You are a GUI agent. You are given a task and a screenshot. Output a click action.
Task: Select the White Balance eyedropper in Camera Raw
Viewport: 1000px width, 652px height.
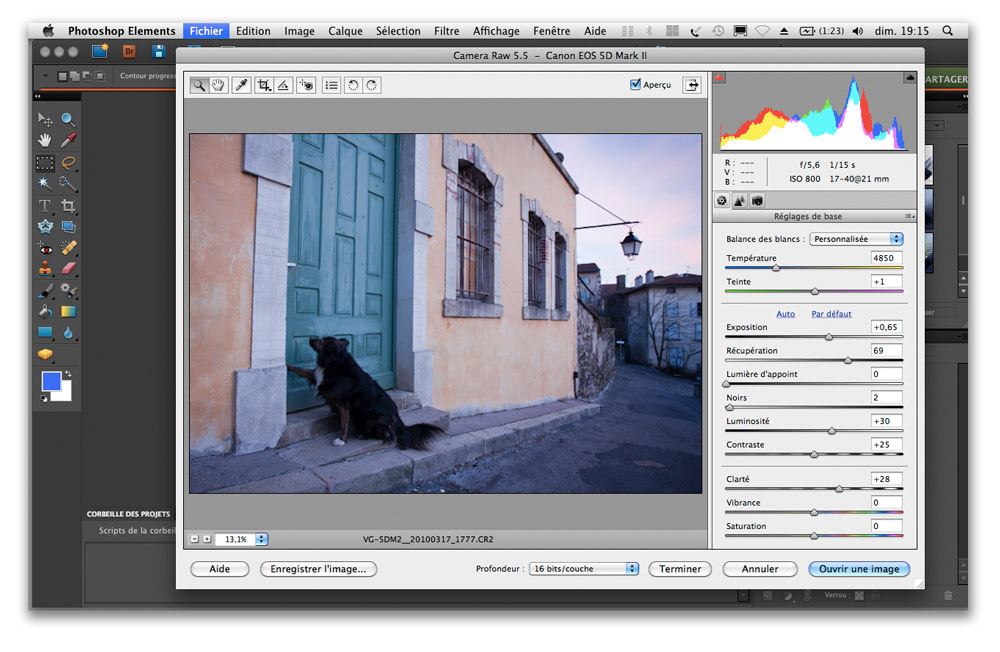point(242,85)
